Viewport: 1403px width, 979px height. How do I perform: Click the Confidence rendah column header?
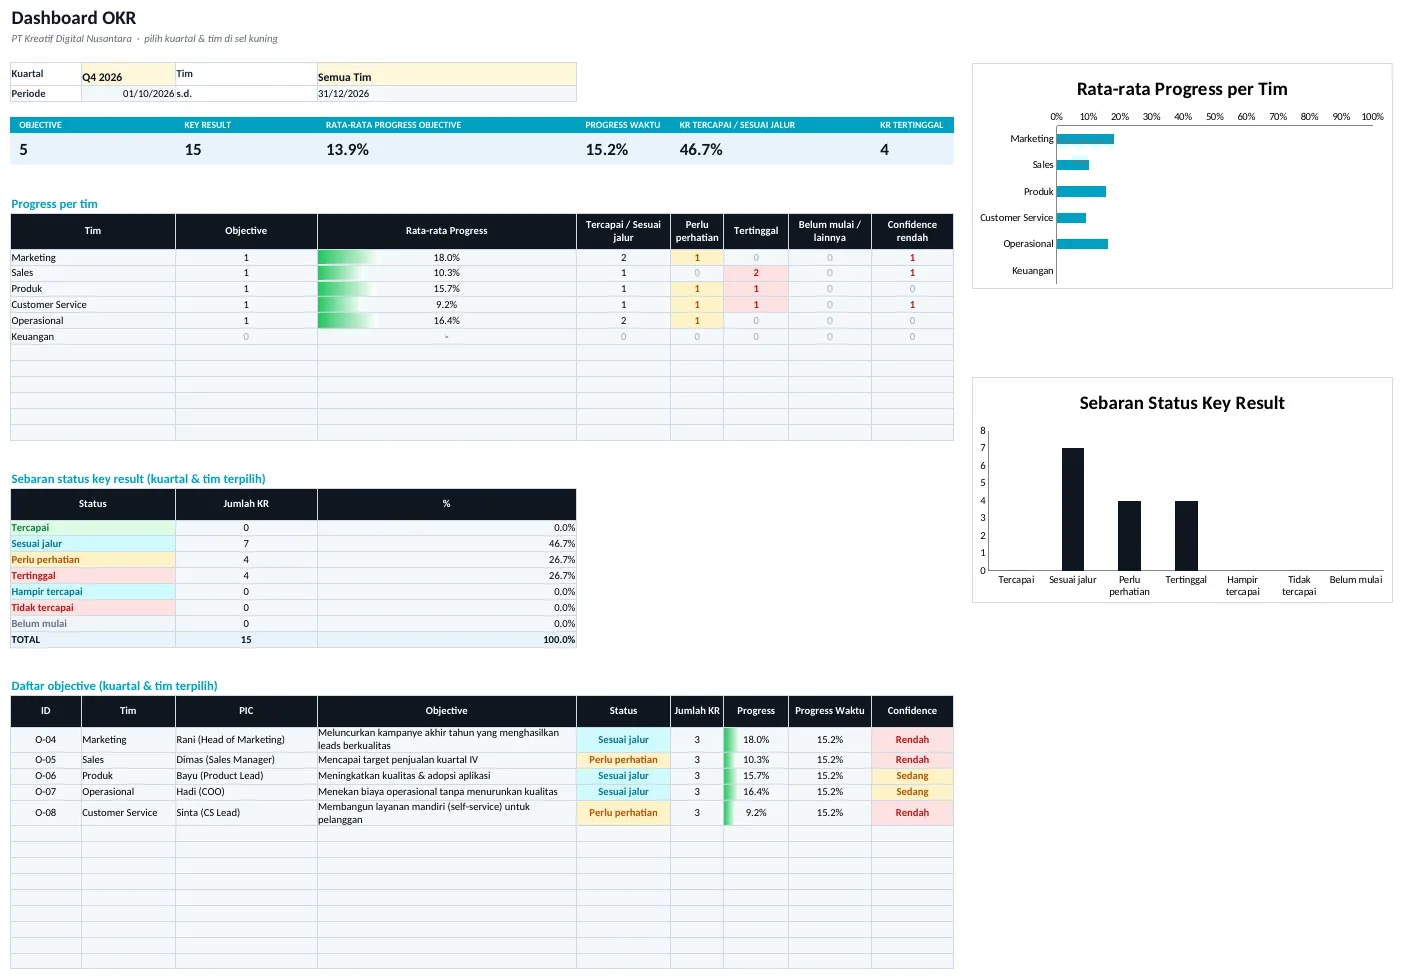[912, 231]
